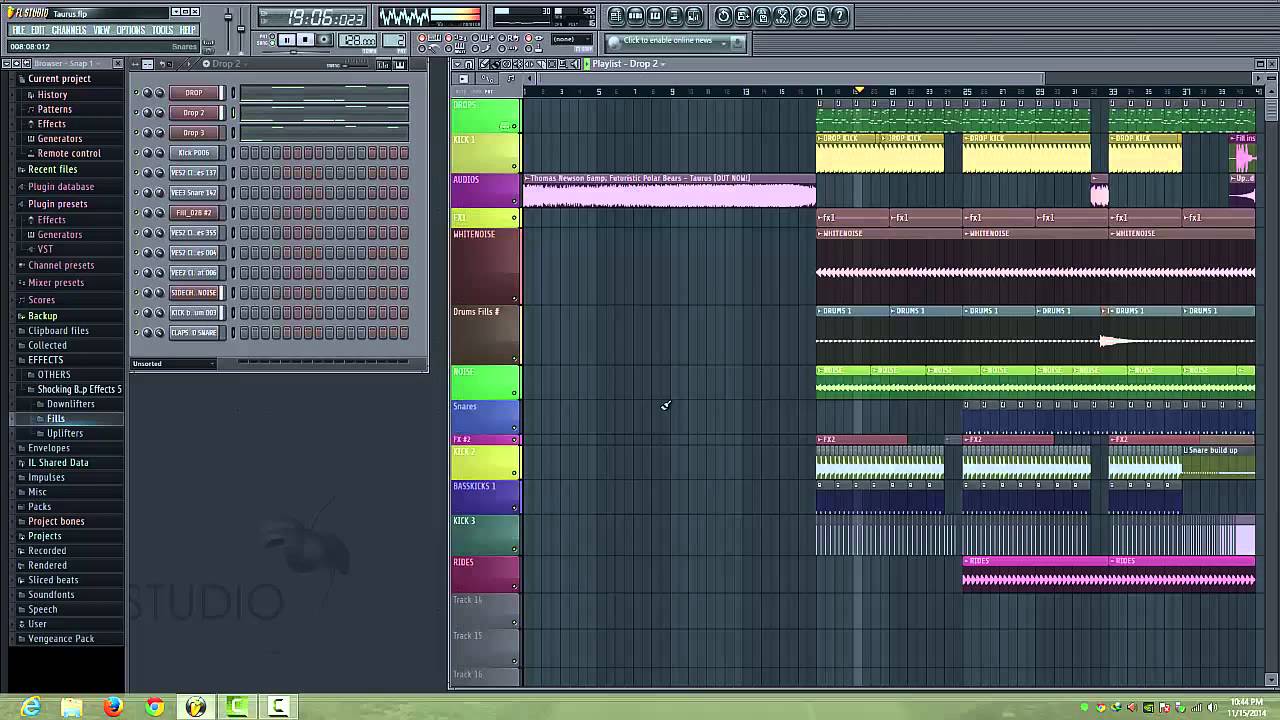The width and height of the screenshot is (1280, 720).
Task: Click to enable online news button
Action: (668, 40)
